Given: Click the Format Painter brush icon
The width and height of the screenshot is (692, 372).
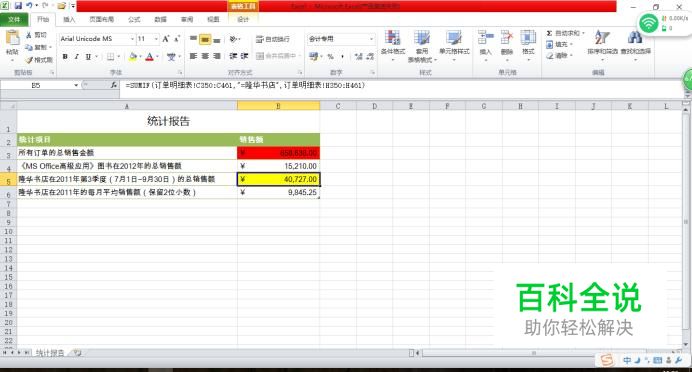Looking at the screenshot, I should [x=30, y=60].
